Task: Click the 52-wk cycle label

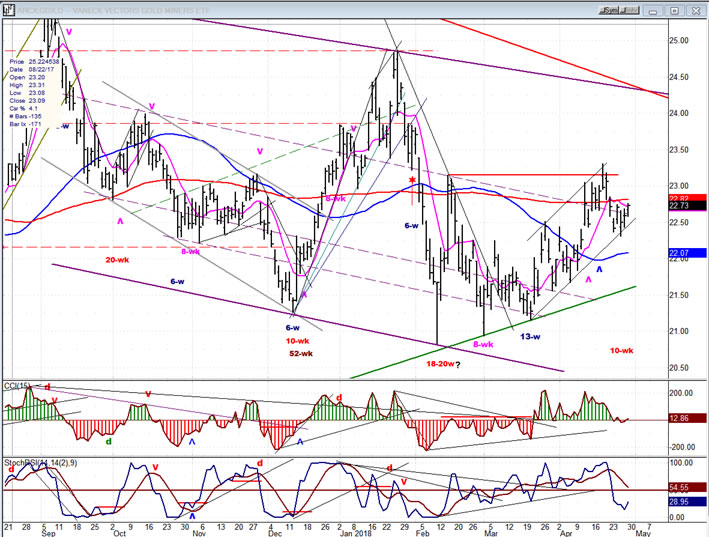Action: [301, 354]
